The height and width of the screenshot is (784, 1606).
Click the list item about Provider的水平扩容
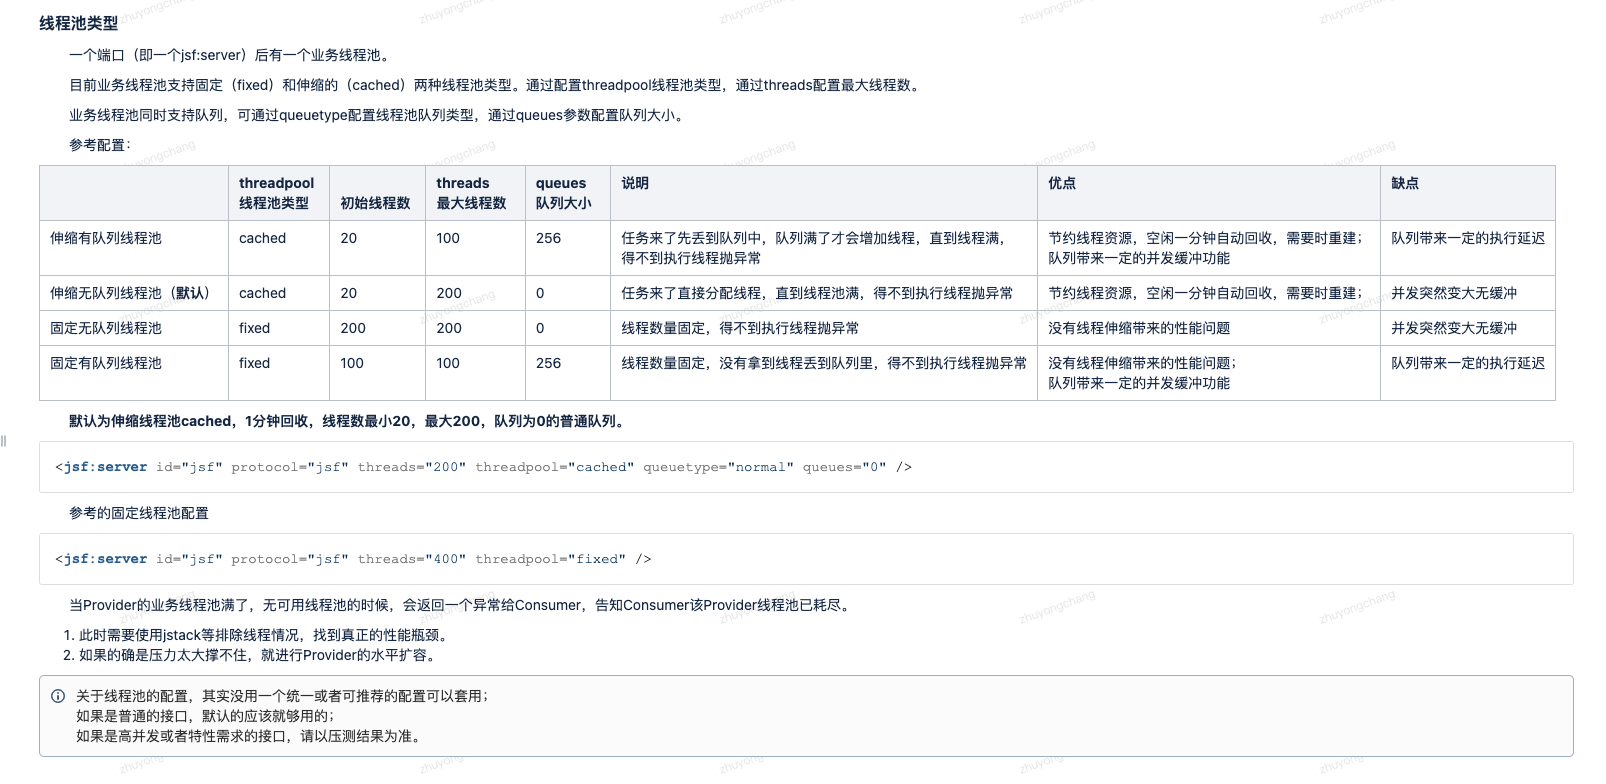257,655
